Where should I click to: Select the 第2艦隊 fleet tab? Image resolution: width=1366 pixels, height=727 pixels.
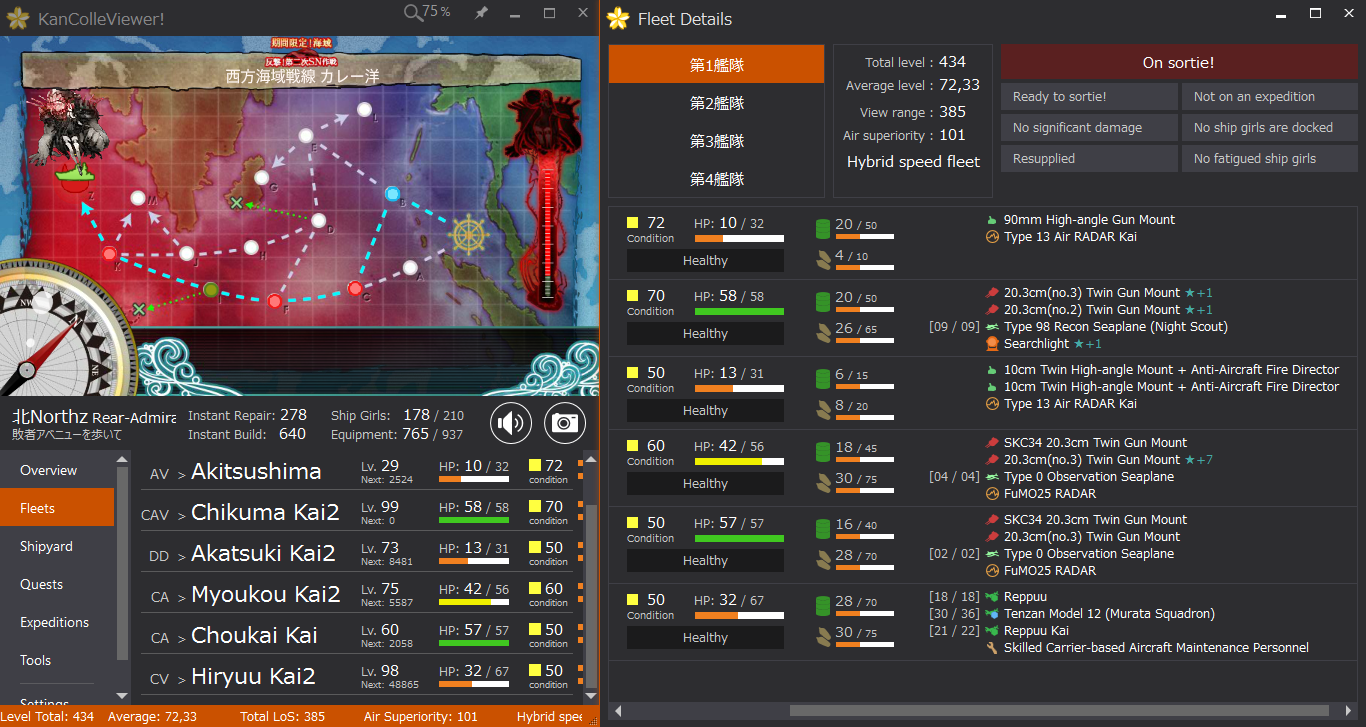717,103
